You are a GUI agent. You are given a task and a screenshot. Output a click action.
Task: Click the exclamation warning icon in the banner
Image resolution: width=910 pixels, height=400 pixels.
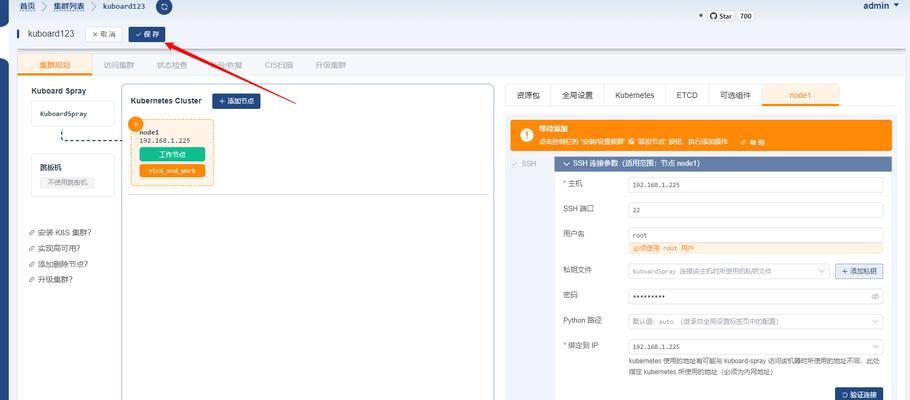click(526, 135)
